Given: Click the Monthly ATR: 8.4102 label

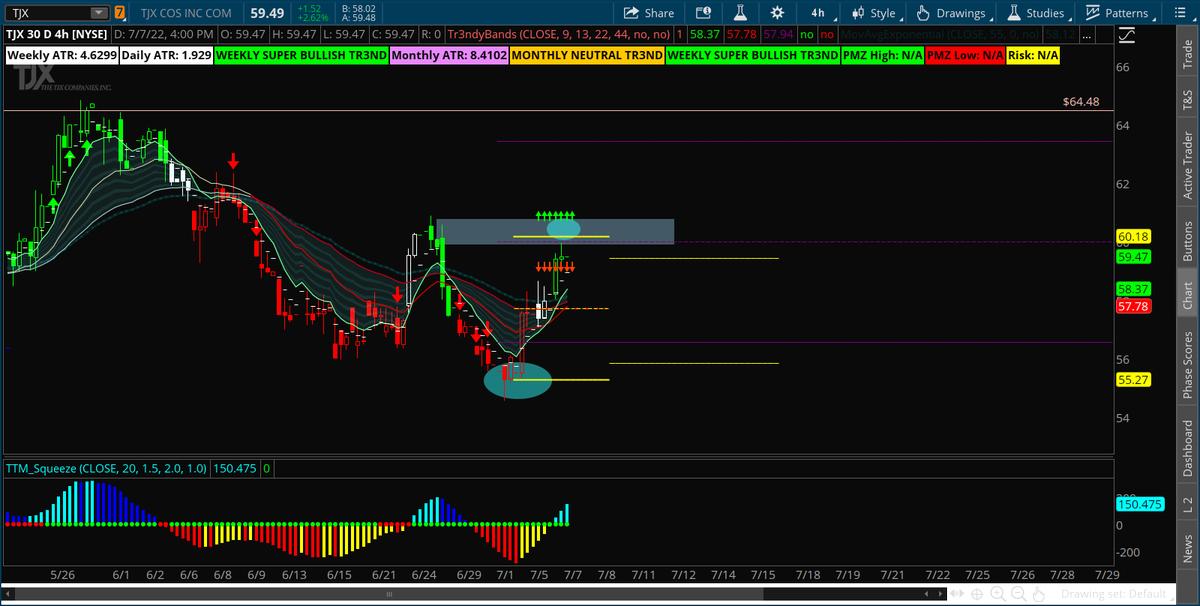Looking at the screenshot, I should pyautogui.click(x=449, y=56).
